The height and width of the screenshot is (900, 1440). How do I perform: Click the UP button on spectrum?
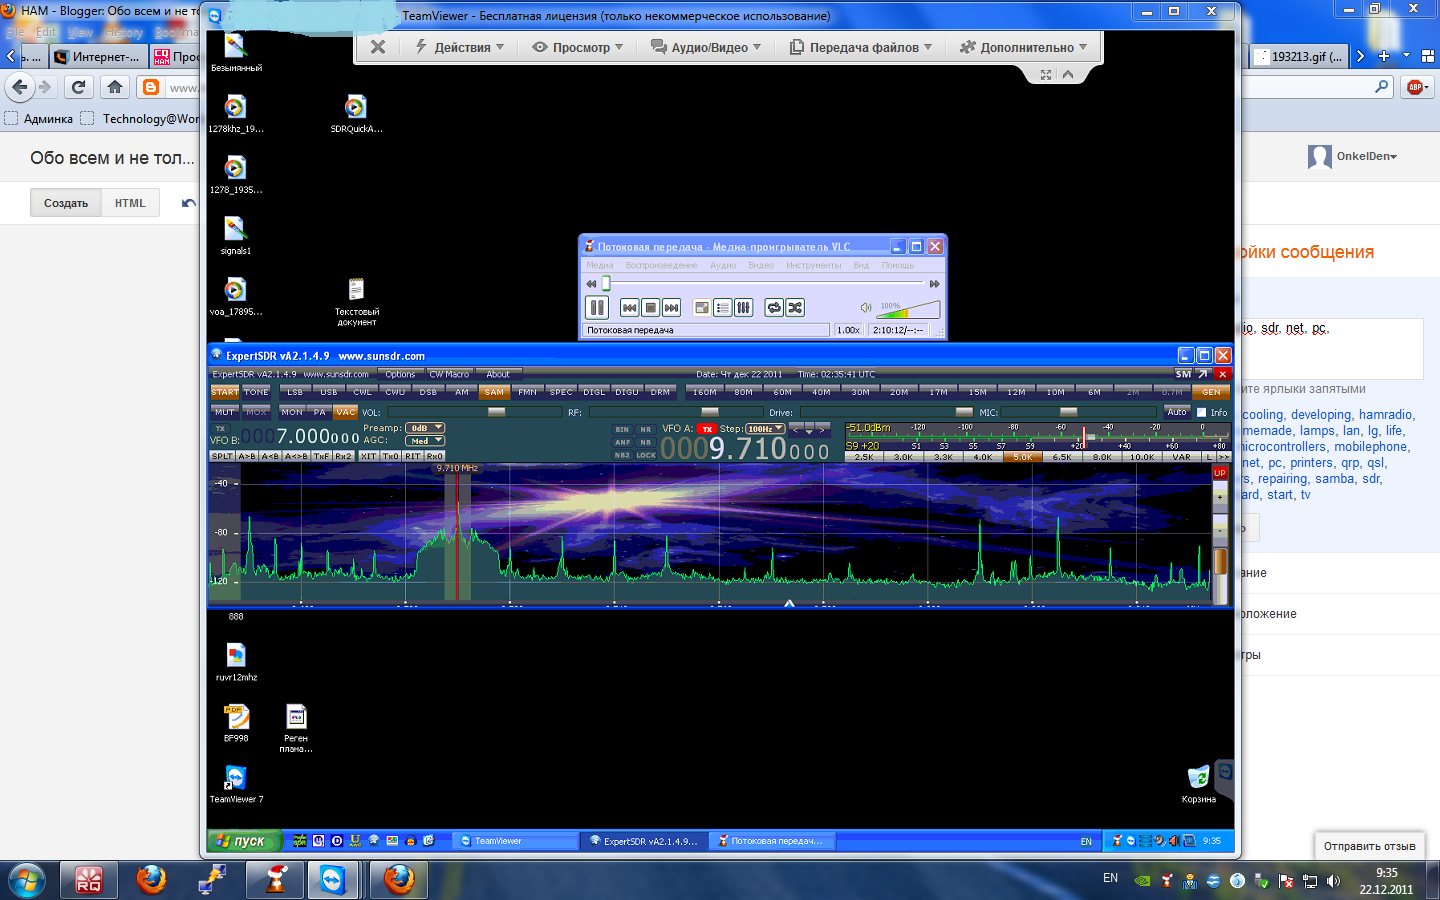click(1220, 473)
